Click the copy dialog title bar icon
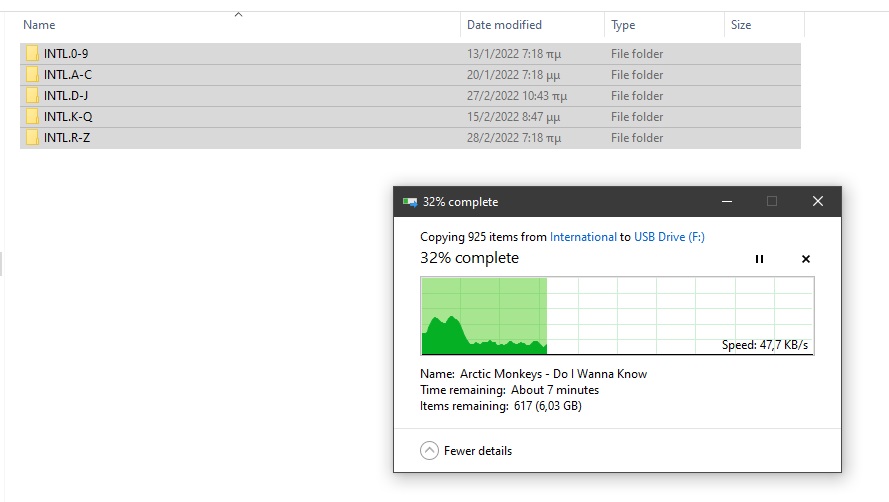Image resolution: width=889 pixels, height=502 pixels. coord(409,202)
